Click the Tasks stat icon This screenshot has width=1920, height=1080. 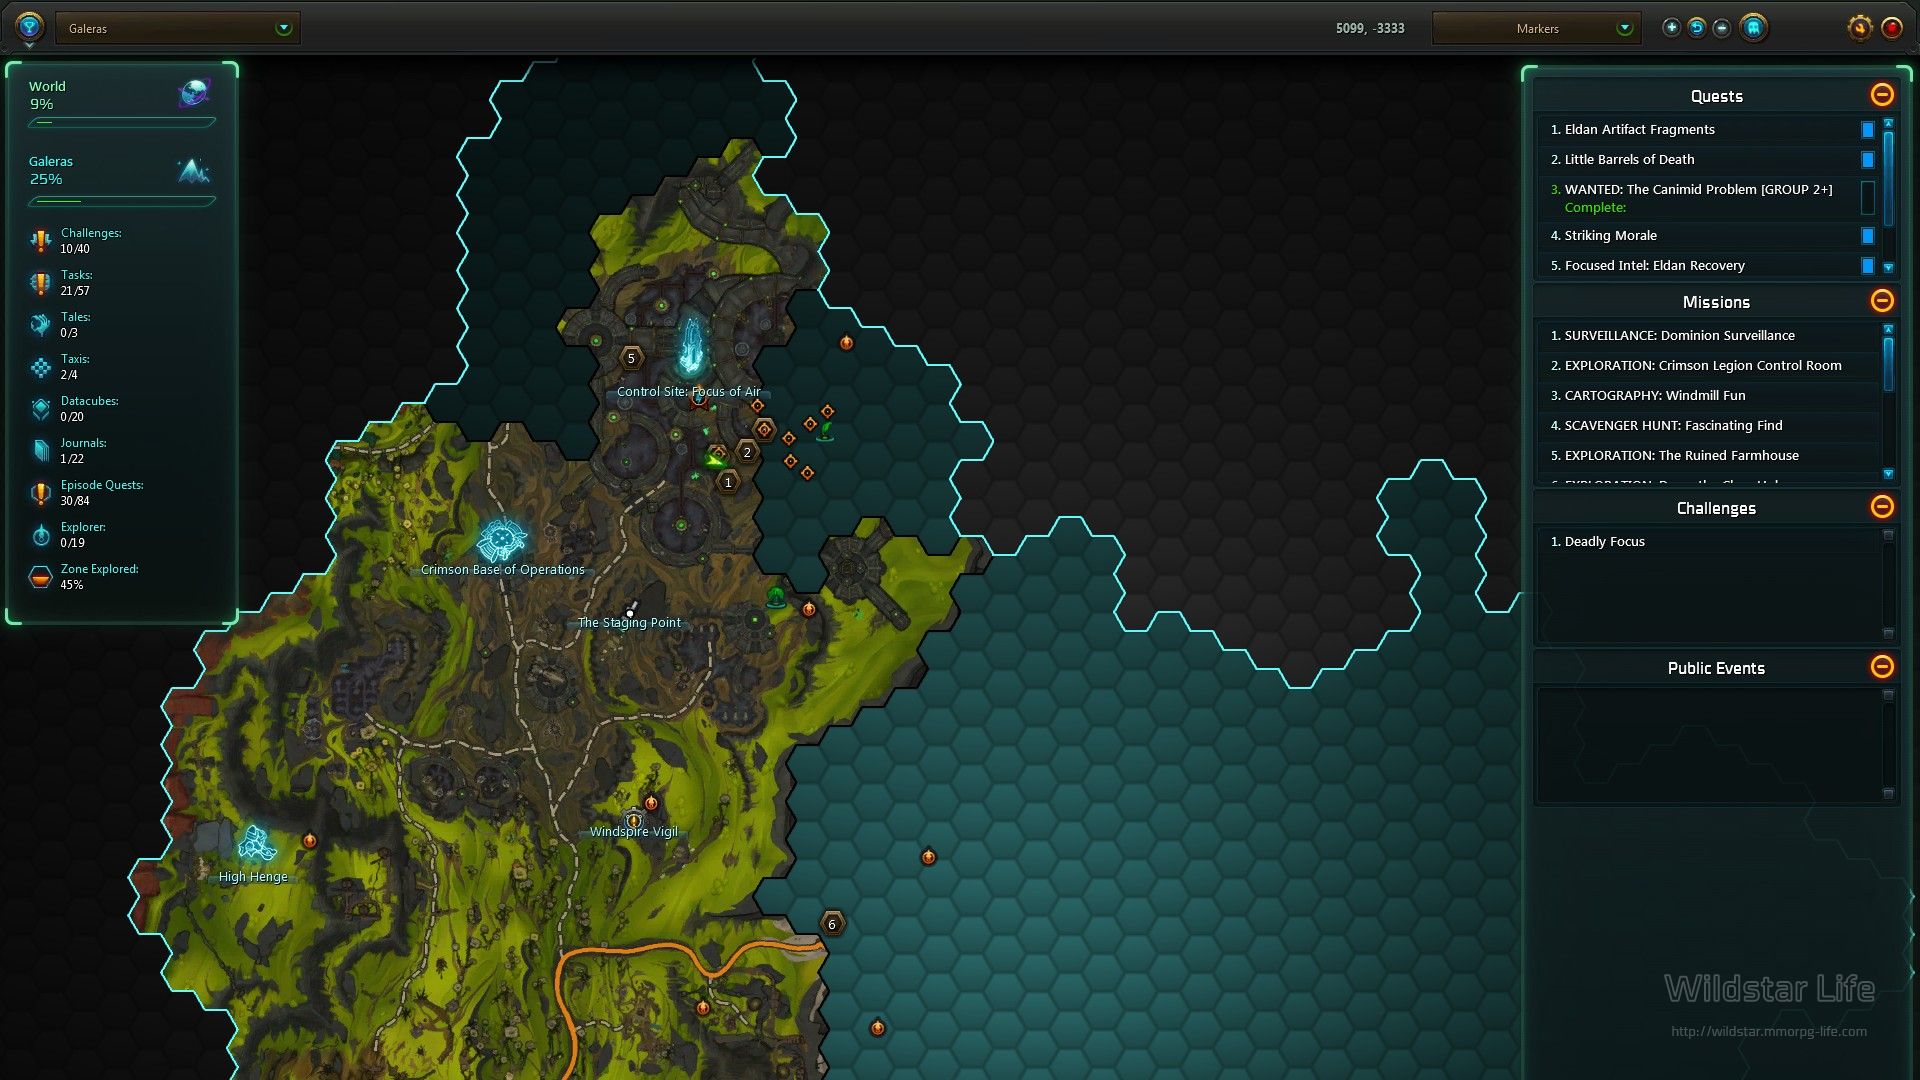[40, 283]
